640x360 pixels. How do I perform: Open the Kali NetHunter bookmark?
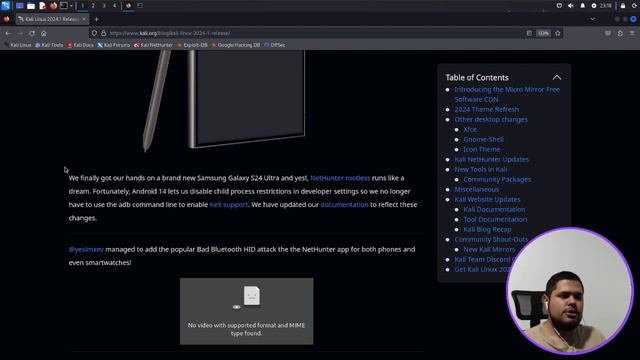point(153,45)
